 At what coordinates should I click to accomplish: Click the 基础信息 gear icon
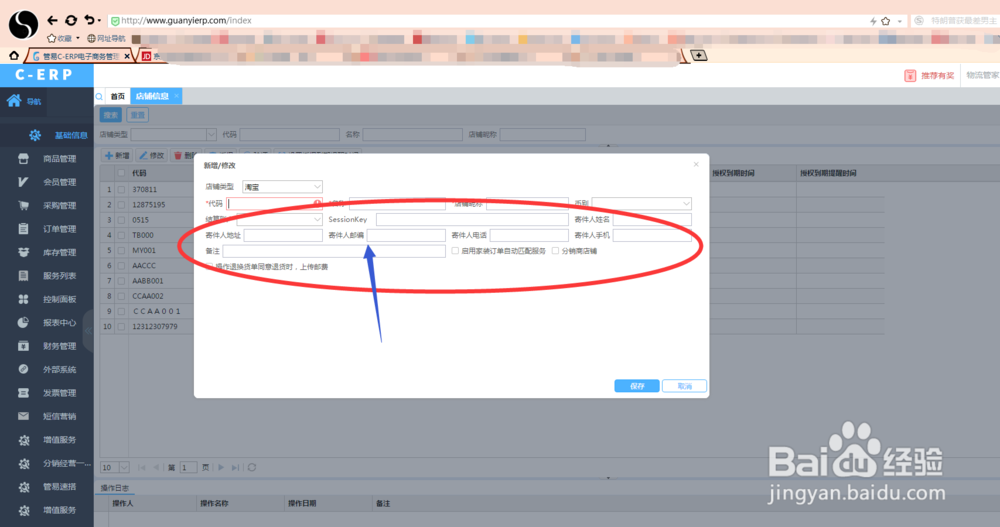click(35, 135)
